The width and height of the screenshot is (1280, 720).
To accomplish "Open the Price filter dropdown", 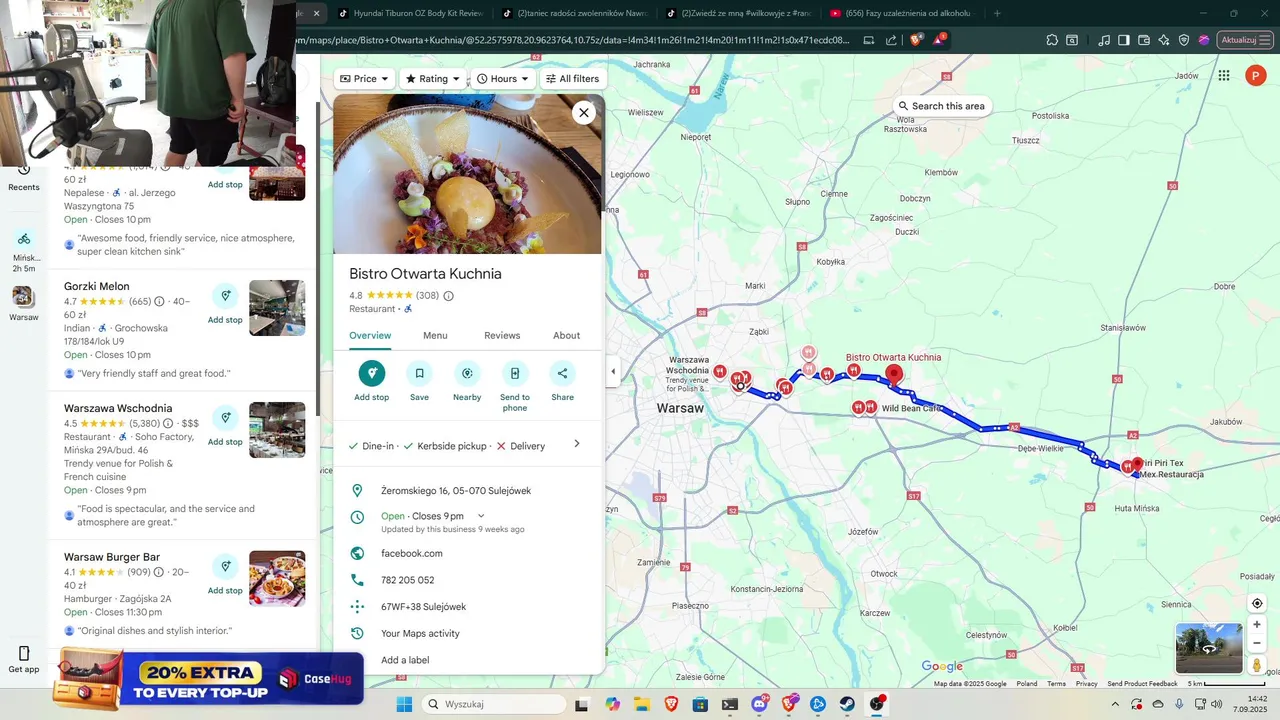I will point(364,79).
